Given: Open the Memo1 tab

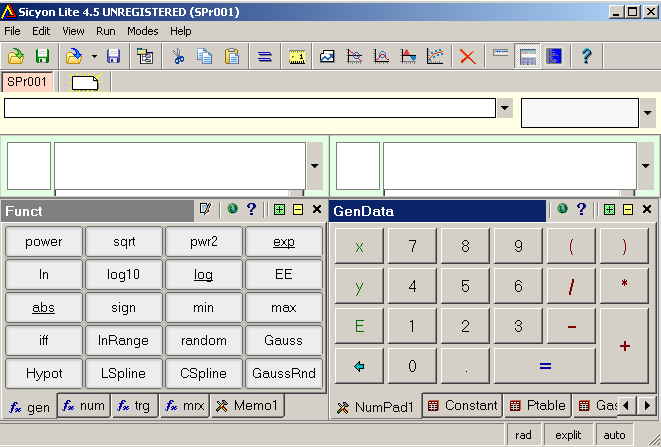Looking at the screenshot, I should click(247, 406).
